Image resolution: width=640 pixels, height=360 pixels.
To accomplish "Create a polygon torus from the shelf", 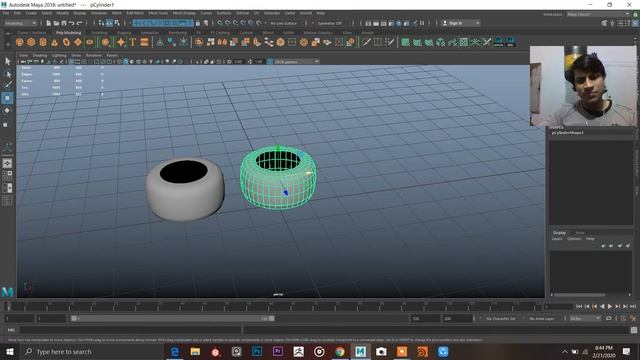I will 66,42.
